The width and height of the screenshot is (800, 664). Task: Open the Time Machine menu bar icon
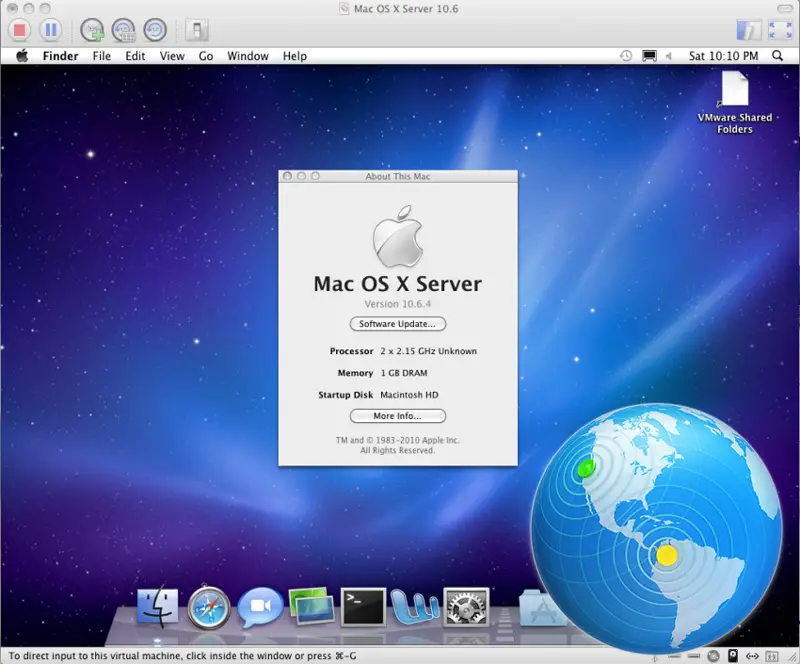coord(626,56)
